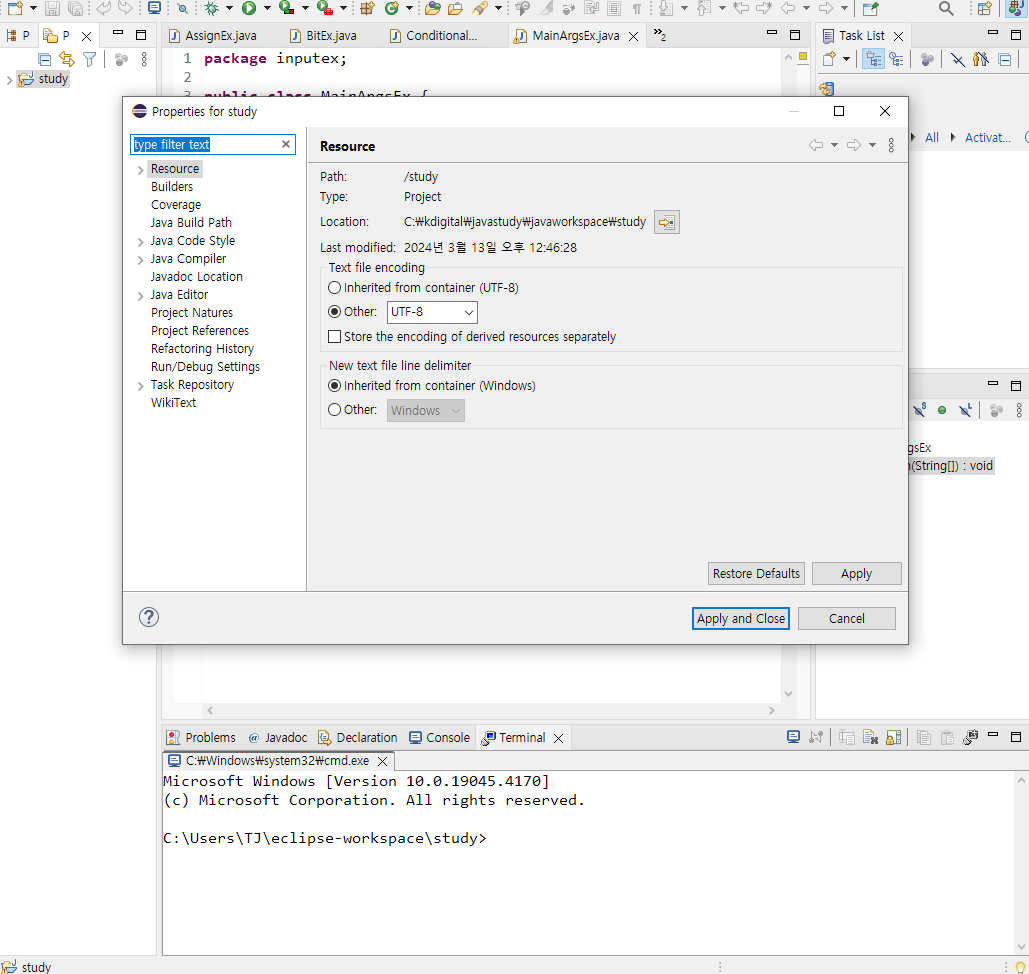The width and height of the screenshot is (1029, 974).
Task: Open the Javadoc tab
Action: (278, 737)
